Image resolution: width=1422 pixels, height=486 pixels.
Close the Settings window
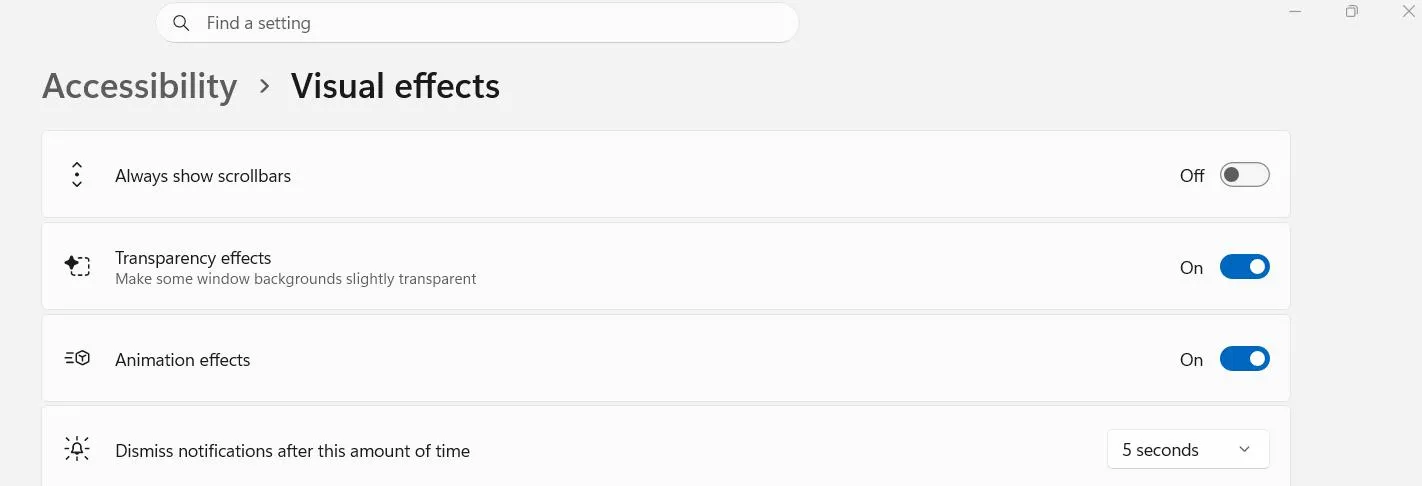1409,11
